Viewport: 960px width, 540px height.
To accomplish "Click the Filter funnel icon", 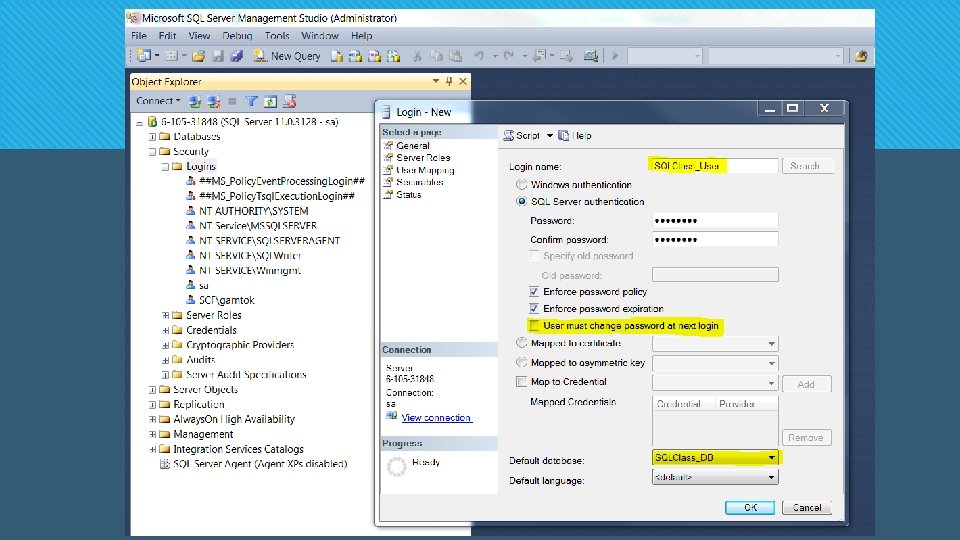I will (251, 101).
